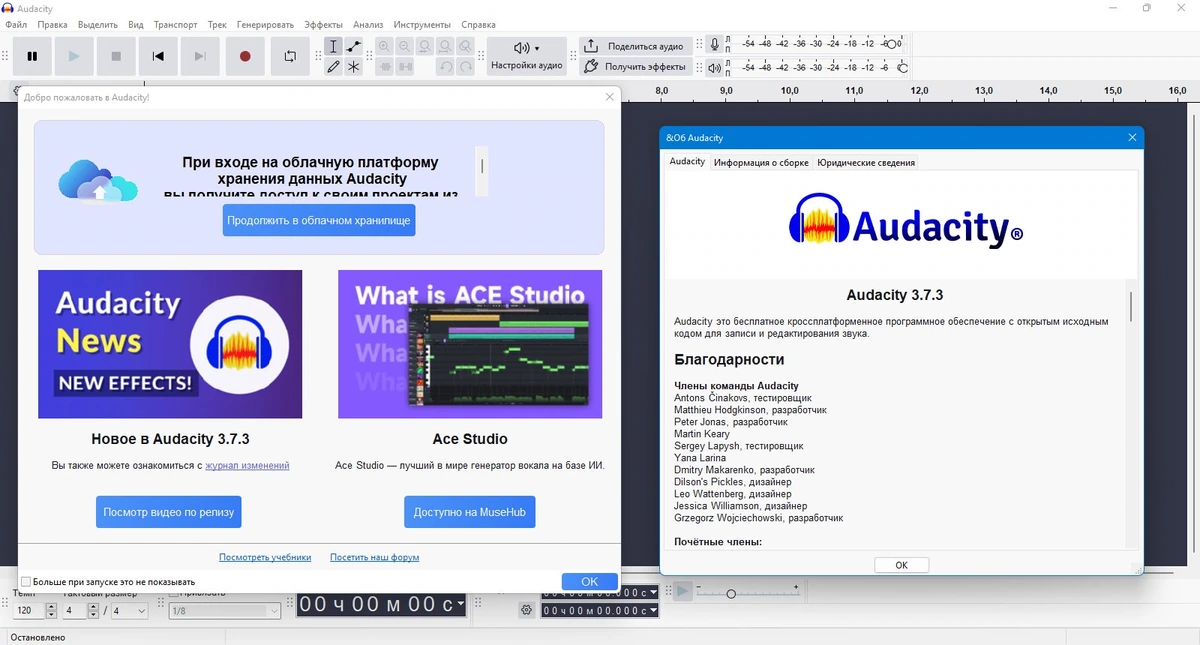This screenshot has width=1200, height=645.
Task: Click the selection toolbar gear settings icon
Action: [526, 610]
